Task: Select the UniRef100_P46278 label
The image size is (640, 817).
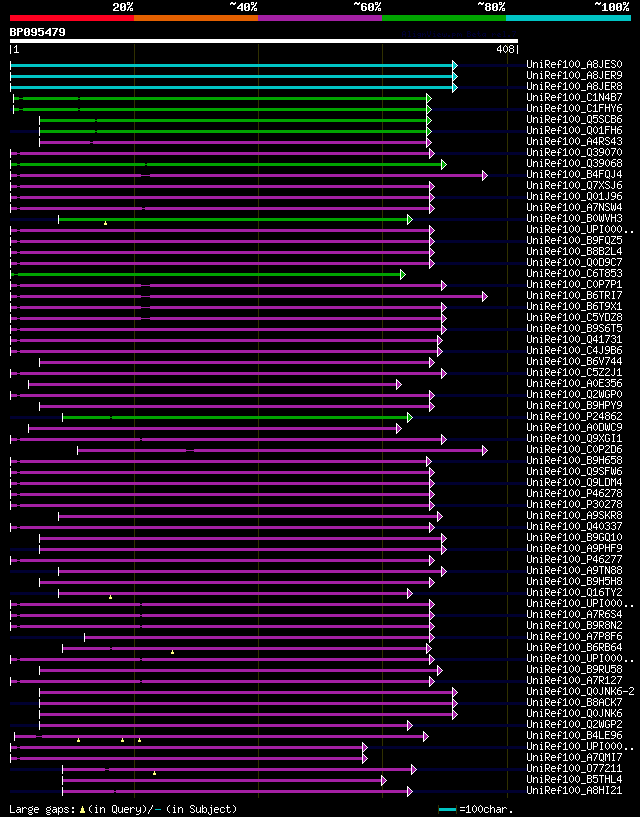Action: pyautogui.click(x=574, y=494)
